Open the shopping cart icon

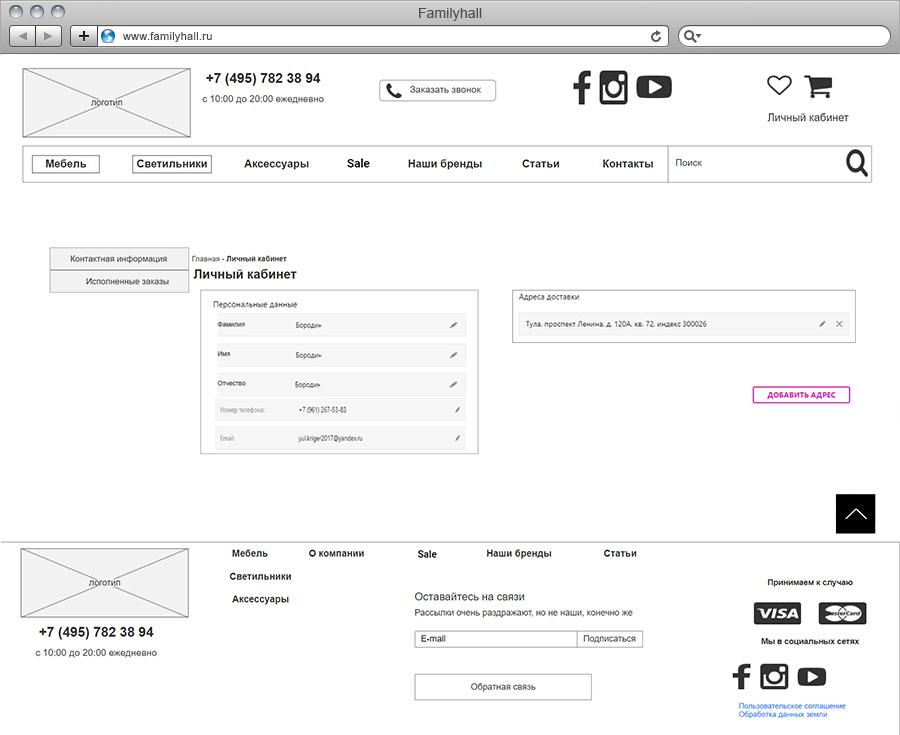pyautogui.click(x=818, y=87)
